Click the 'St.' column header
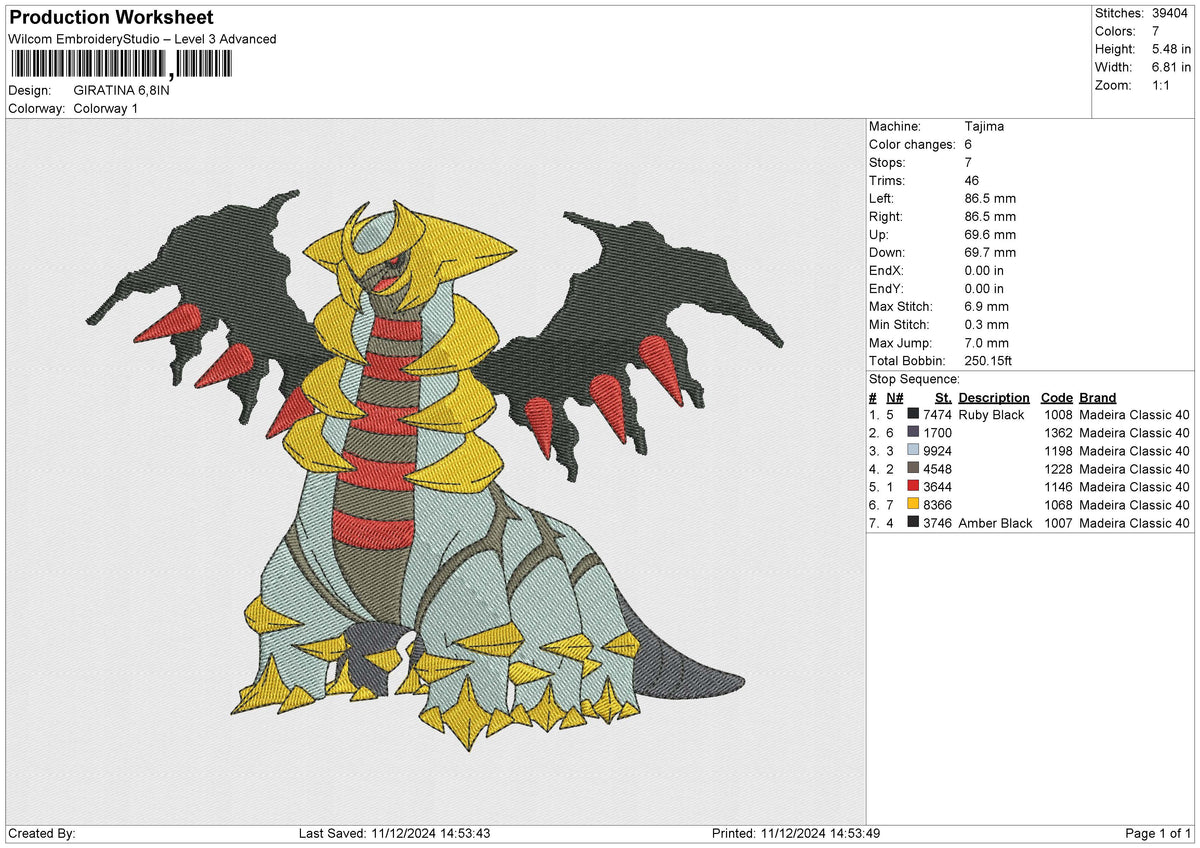Image resolution: width=1200 pixels, height=848 pixels. pos(943,398)
